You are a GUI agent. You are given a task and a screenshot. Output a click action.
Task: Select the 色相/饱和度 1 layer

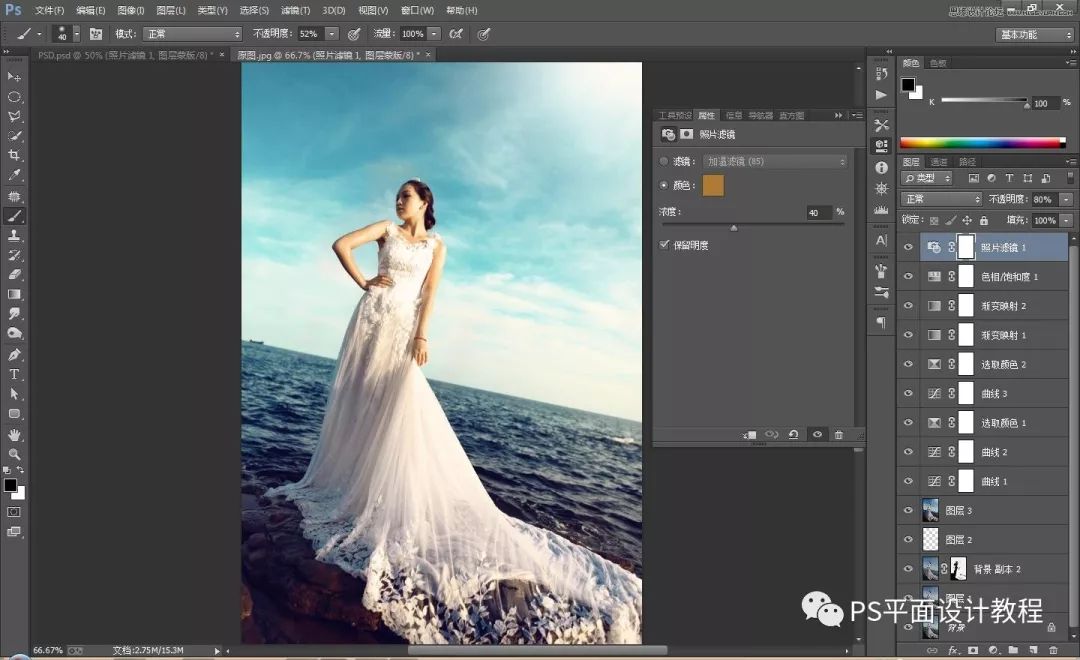coord(1010,277)
